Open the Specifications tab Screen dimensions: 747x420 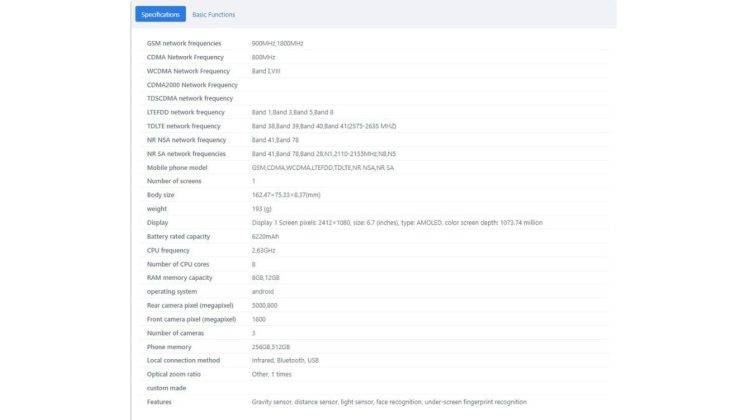pyautogui.click(x=161, y=14)
